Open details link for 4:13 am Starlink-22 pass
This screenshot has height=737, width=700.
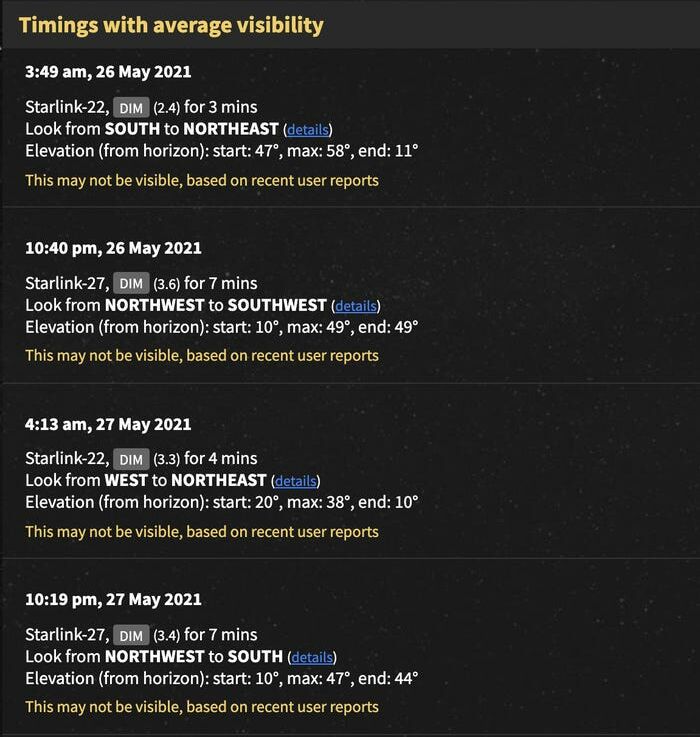pyautogui.click(x=296, y=481)
